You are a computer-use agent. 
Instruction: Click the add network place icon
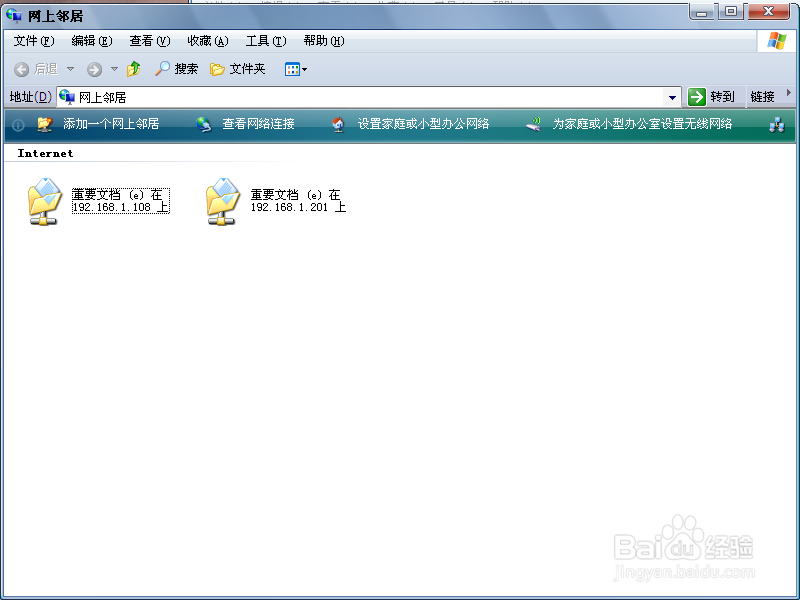click(45, 124)
